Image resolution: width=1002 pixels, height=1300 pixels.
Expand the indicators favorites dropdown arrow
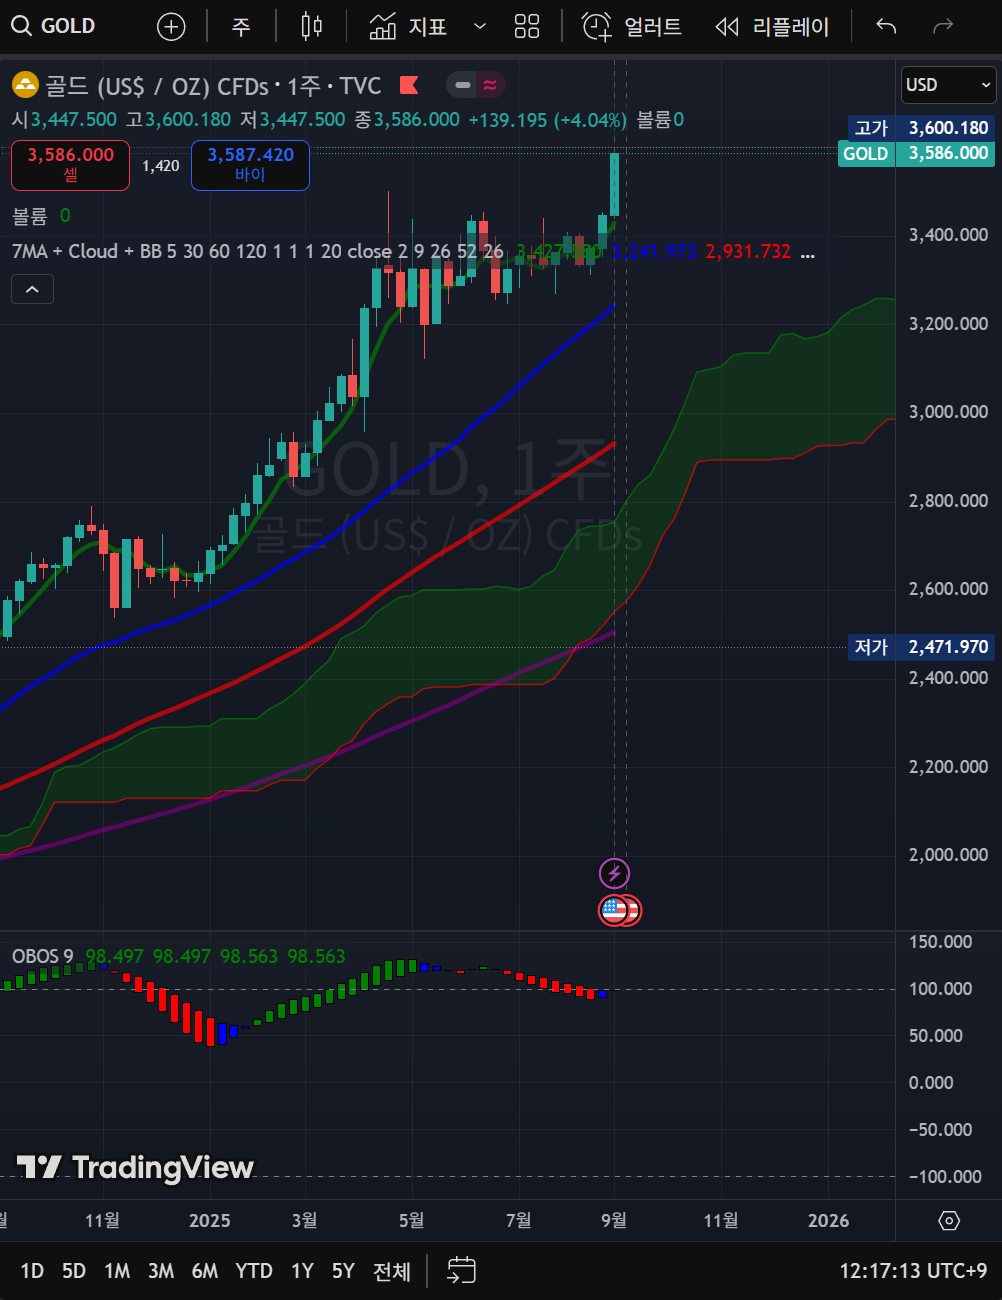pos(479,27)
